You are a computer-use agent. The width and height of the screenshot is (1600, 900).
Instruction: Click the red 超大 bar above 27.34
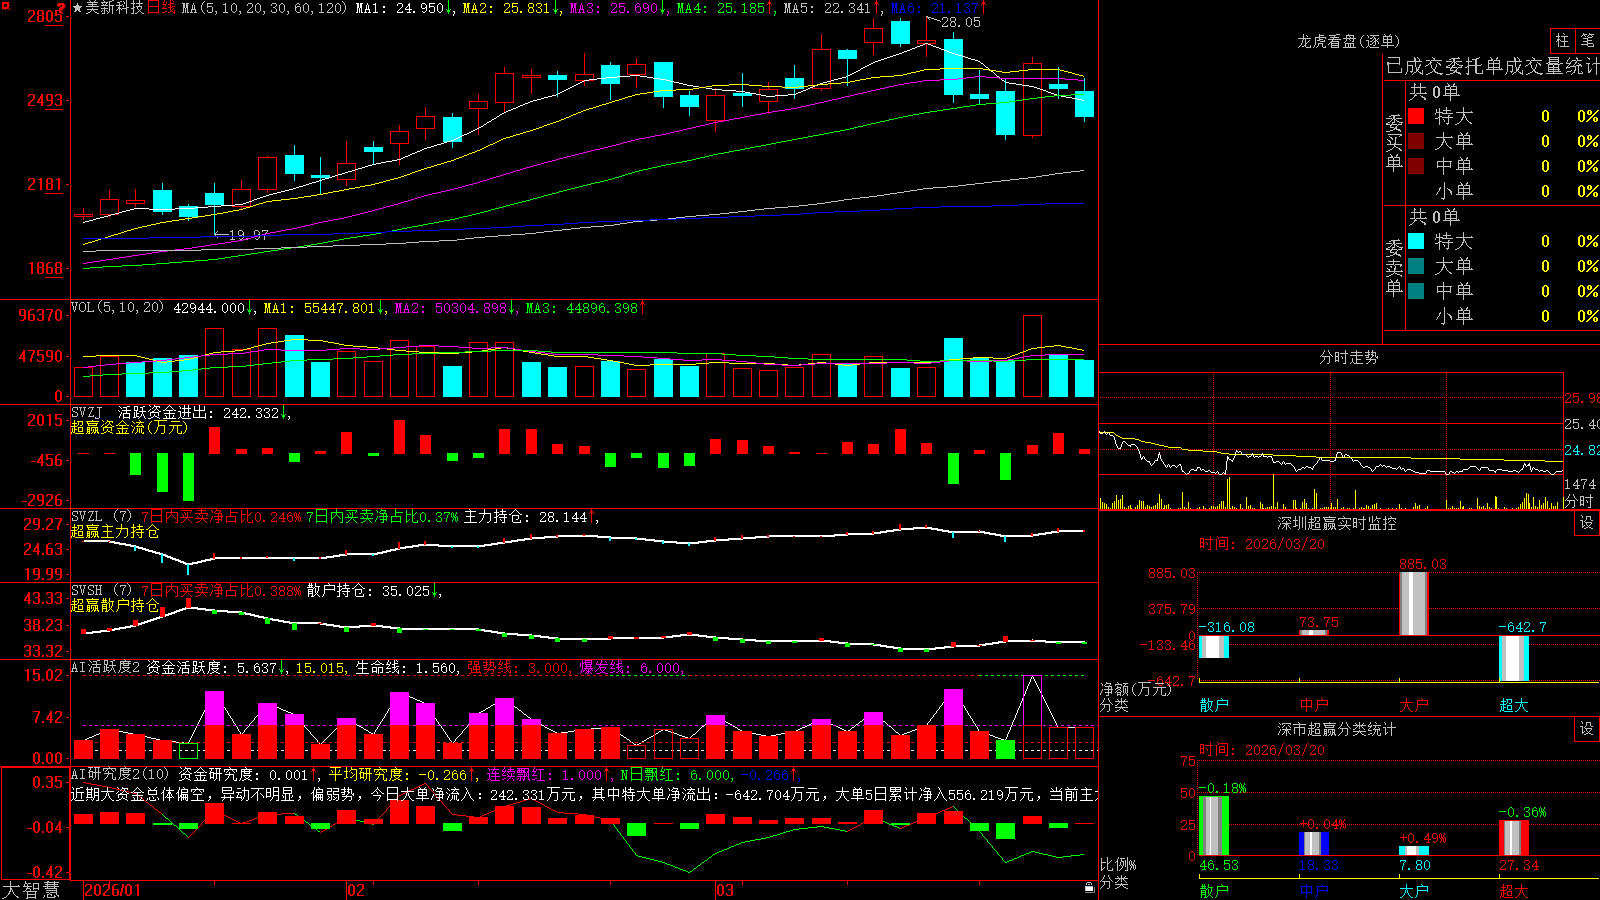pyautogui.click(x=1514, y=838)
